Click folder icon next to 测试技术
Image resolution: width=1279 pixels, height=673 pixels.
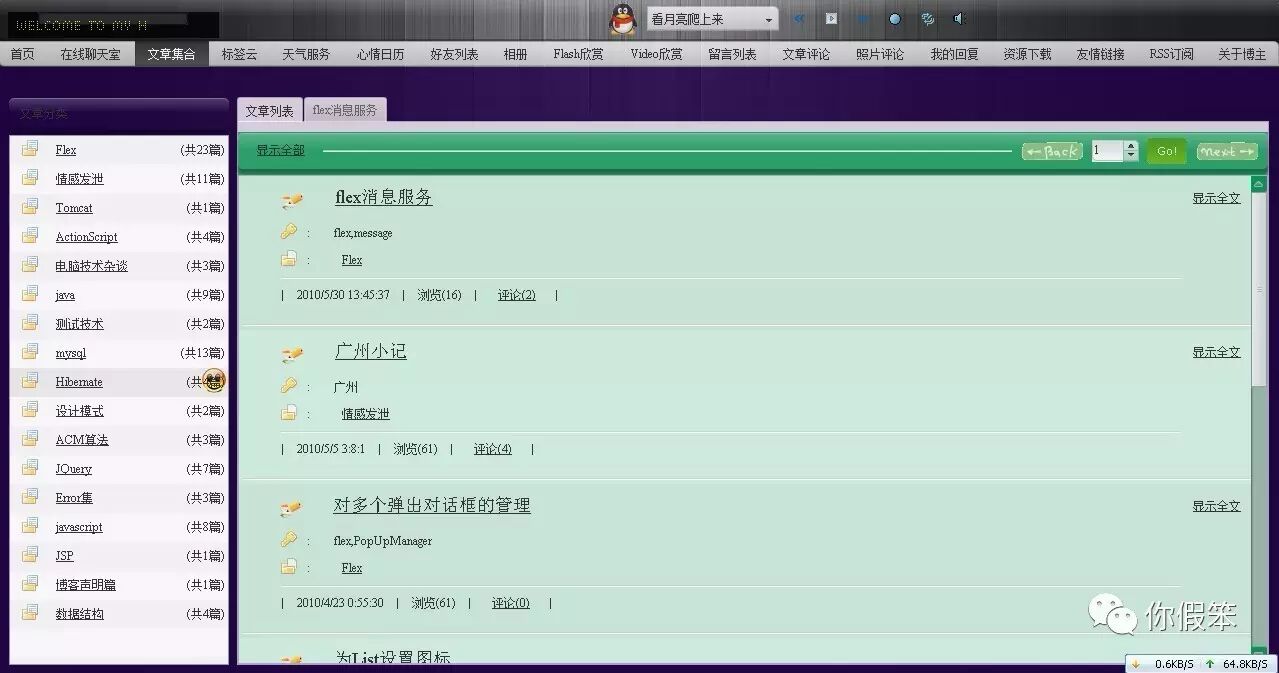click(31, 323)
